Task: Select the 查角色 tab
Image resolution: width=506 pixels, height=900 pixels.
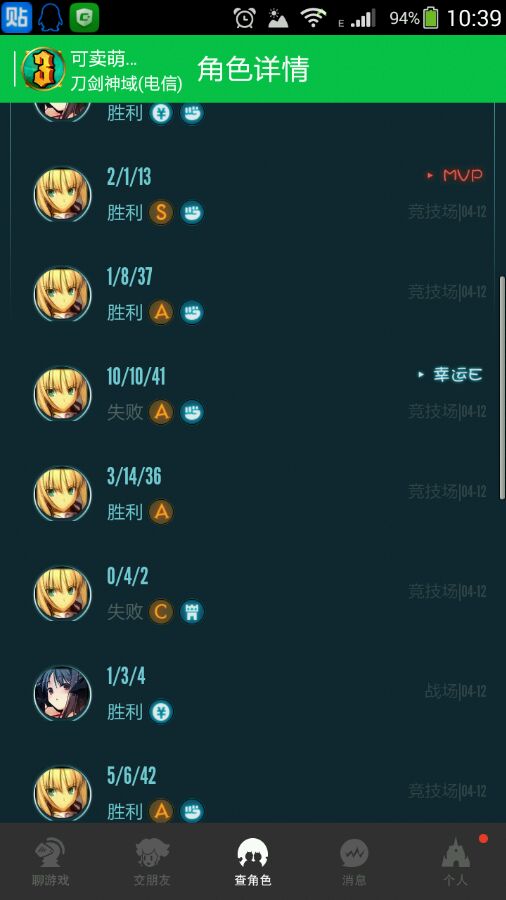Action: 253,862
